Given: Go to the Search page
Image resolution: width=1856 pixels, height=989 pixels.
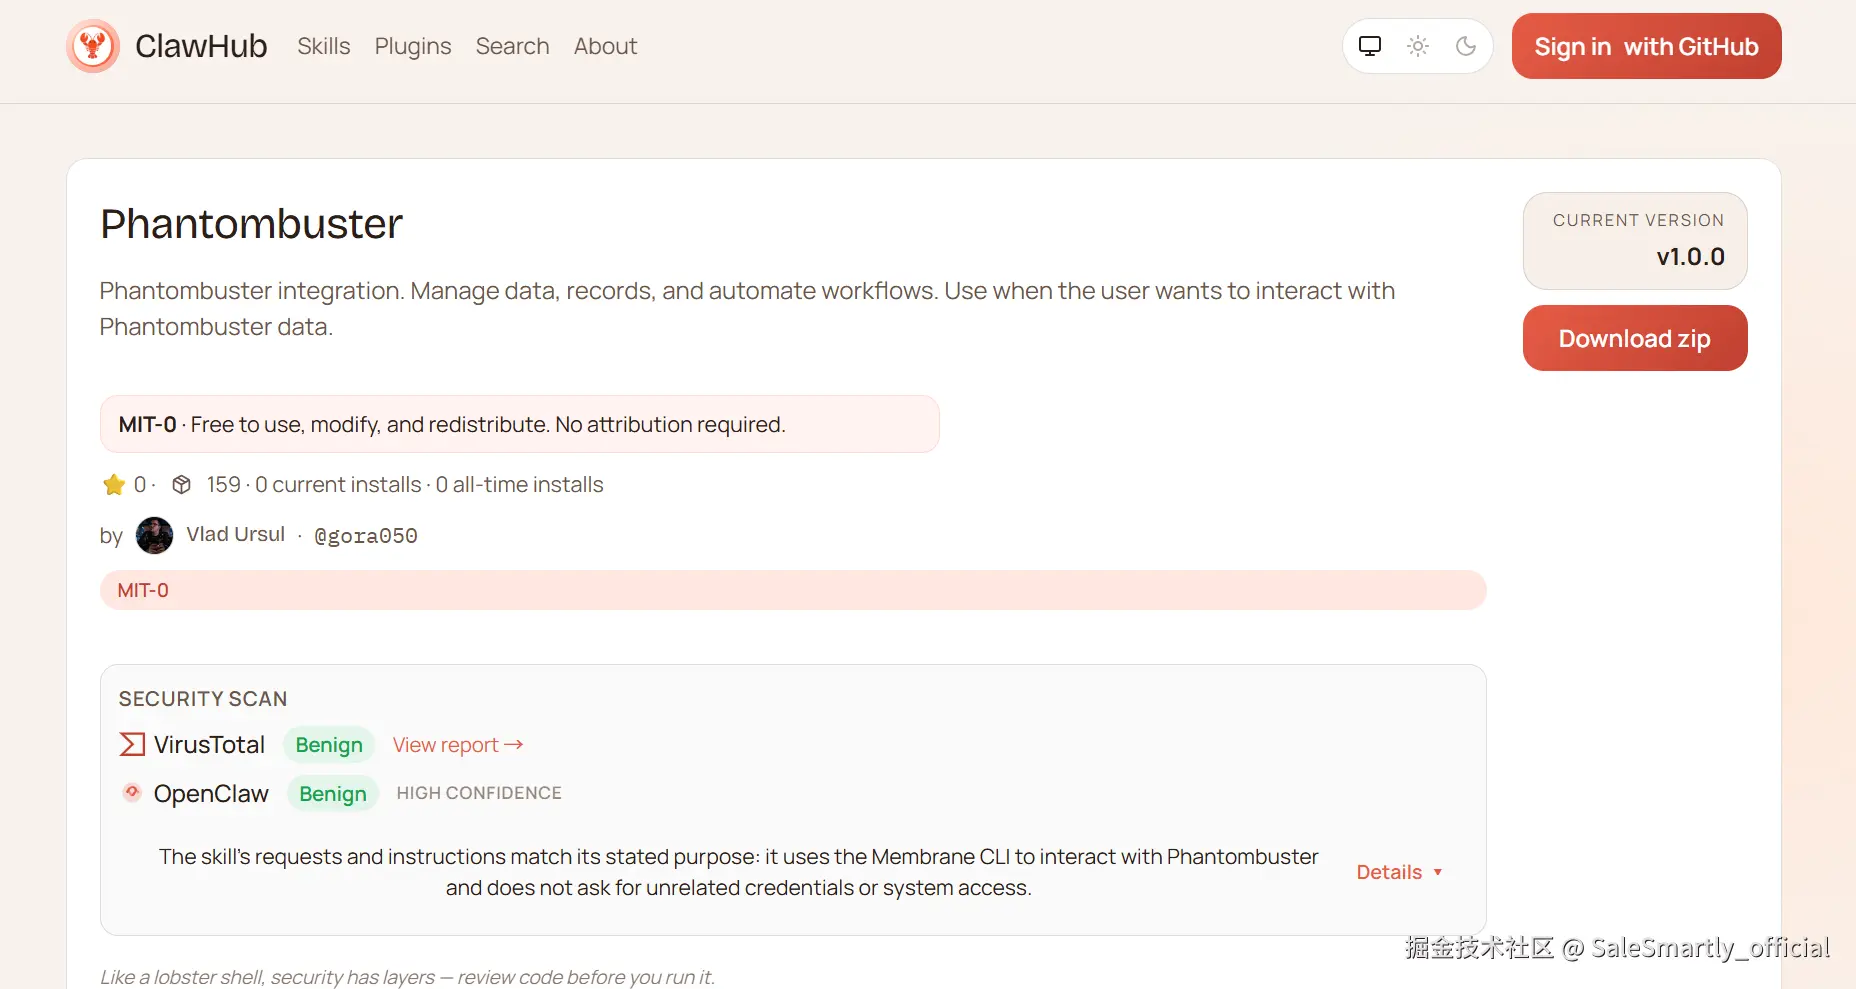Looking at the screenshot, I should point(512,46).
